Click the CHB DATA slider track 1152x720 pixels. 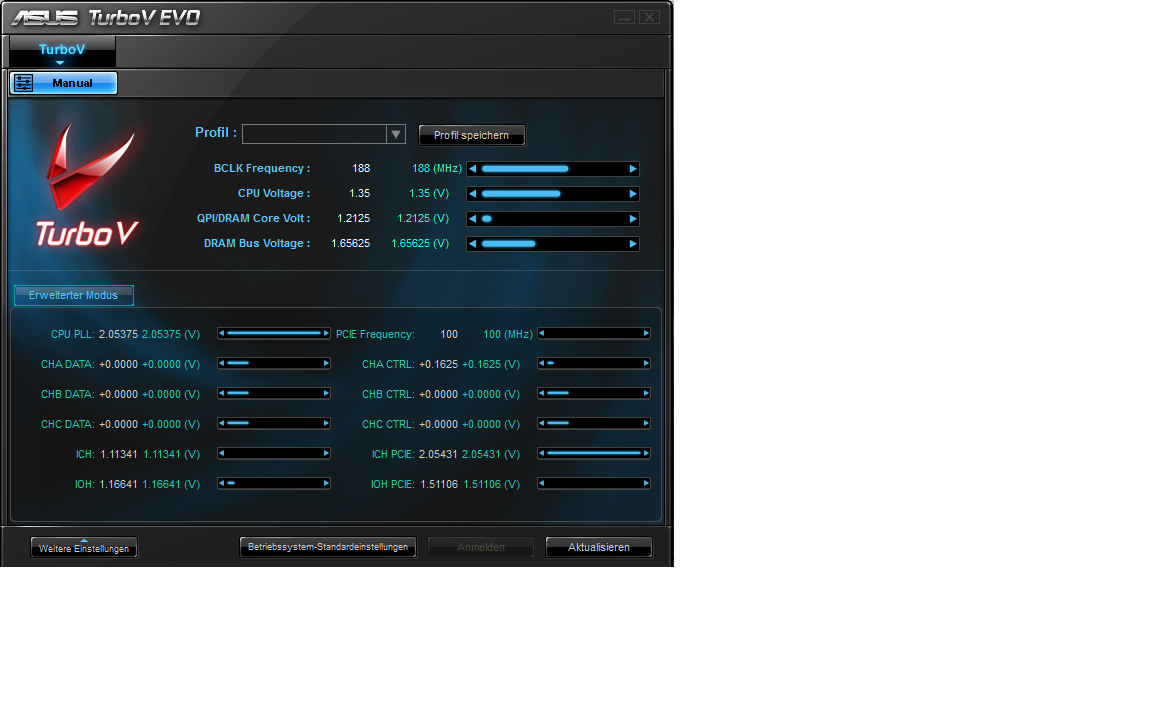[274, 394]
